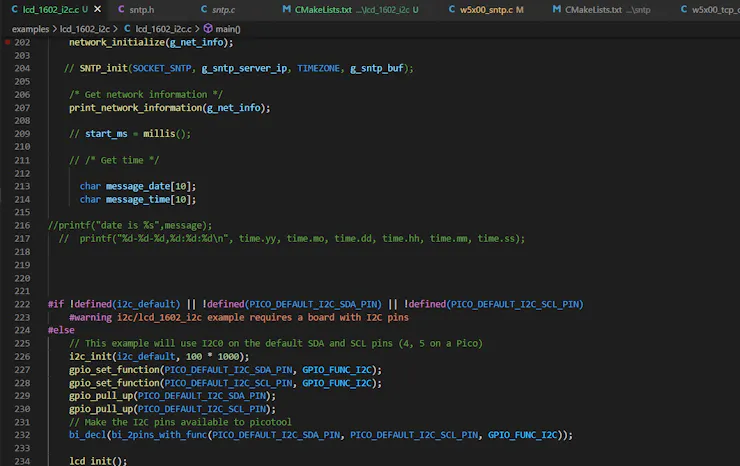Screen dimensions: 740x466
Task: Click bi_decl on line 232
Action: click(88, 435)
